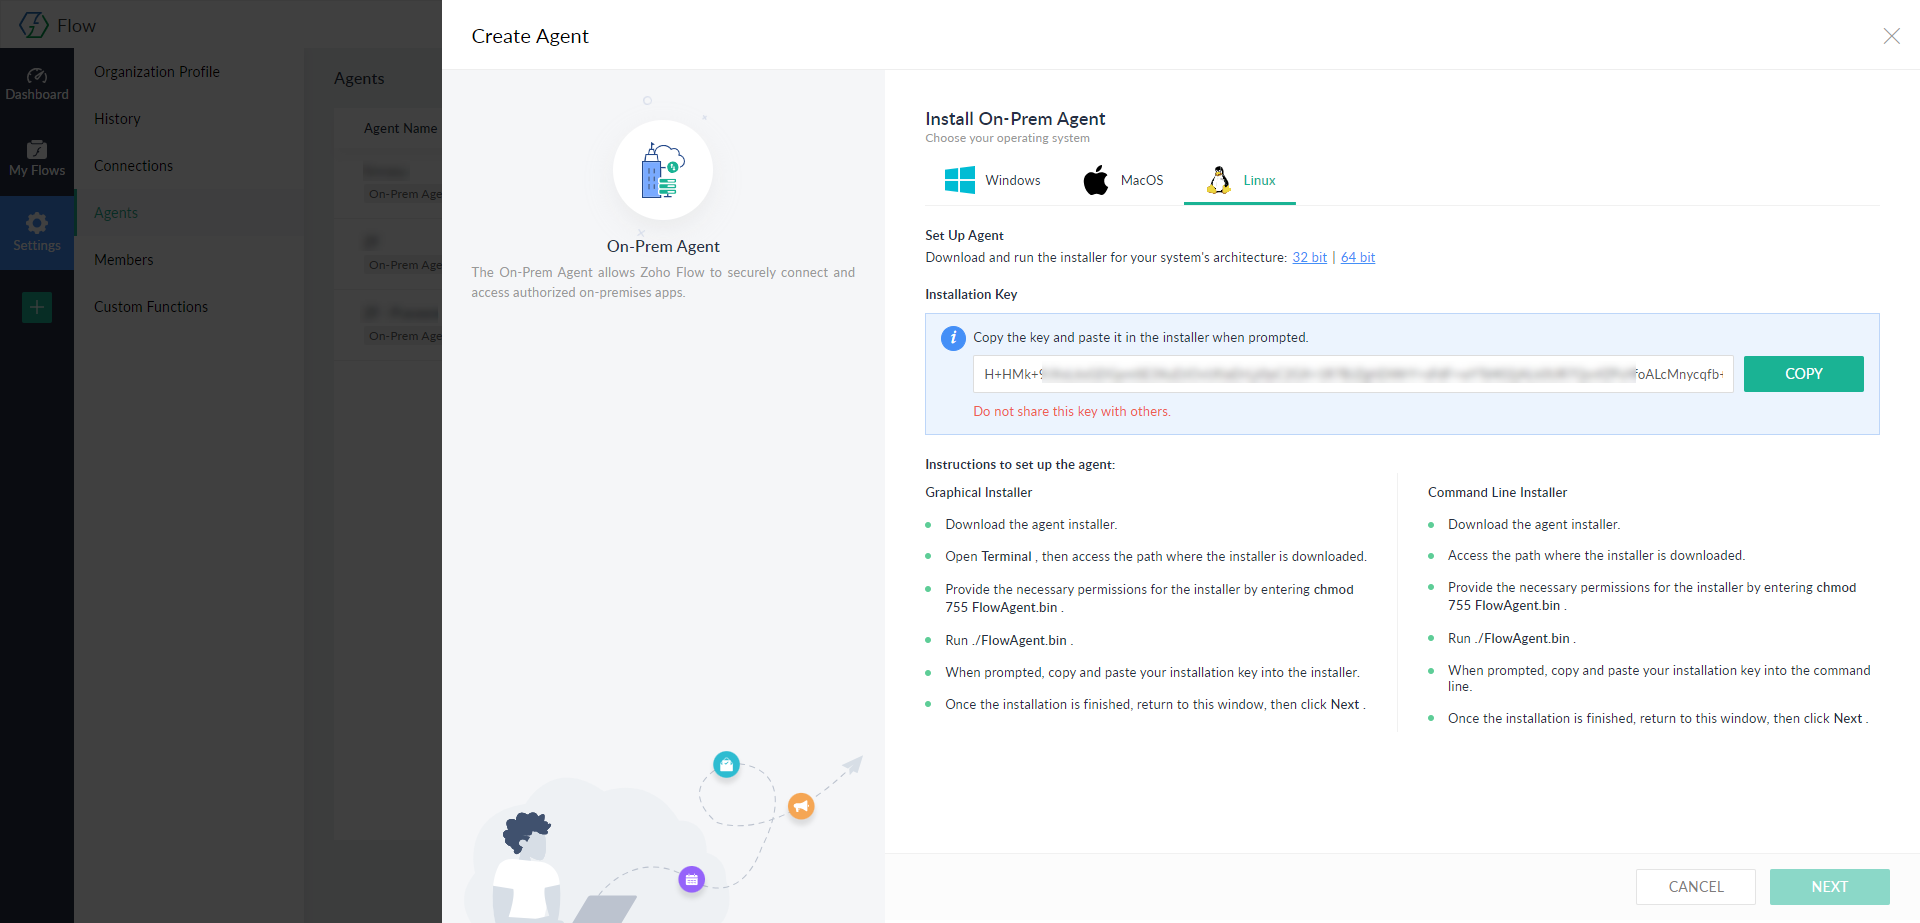Click 'Open Terminal' instruction line
Viewport: 1920px width, 923px height.
click(x=1156, y=557)
